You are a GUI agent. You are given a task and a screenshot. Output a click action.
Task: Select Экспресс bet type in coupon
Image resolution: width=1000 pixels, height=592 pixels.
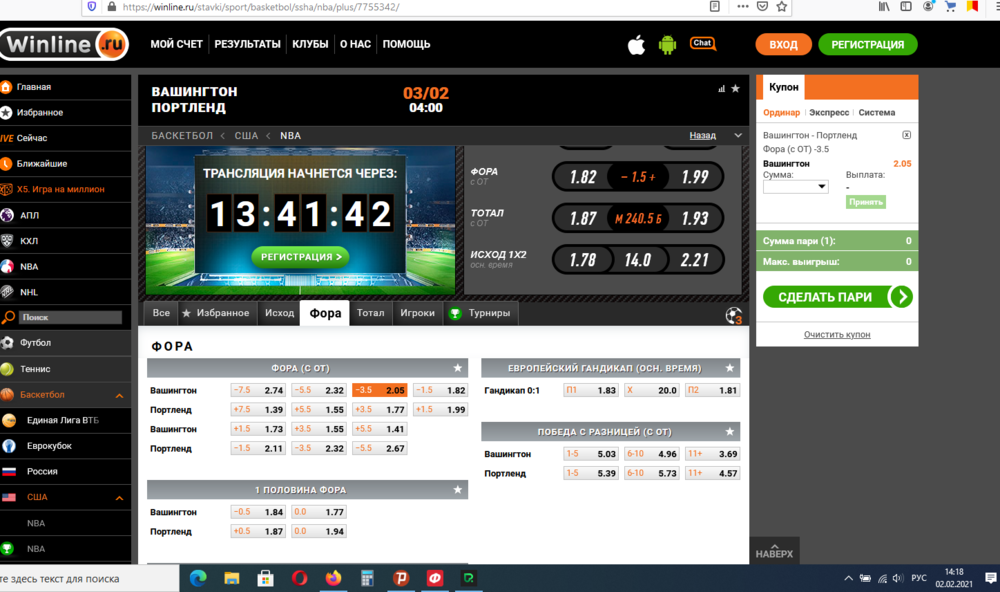(x=829, y=112)
